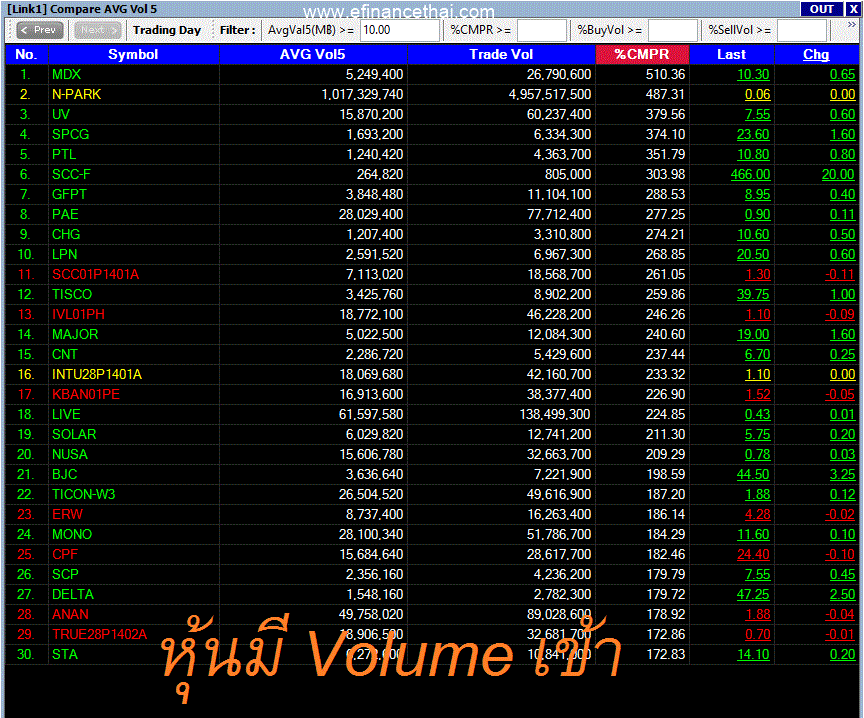This screenshot has width=864, height=718.
Task: Focus the %BuyVol filter input field
Action: tap(673, 30)
